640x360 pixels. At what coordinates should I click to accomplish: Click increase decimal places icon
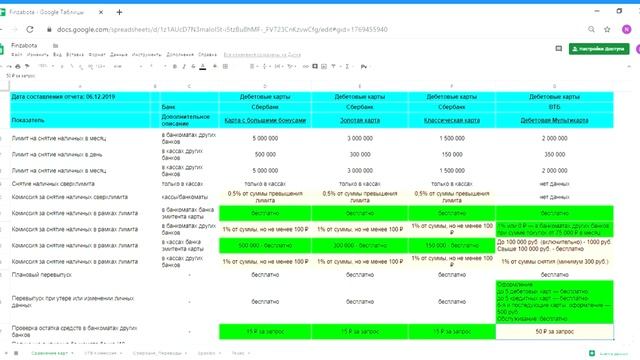[90, 67]
